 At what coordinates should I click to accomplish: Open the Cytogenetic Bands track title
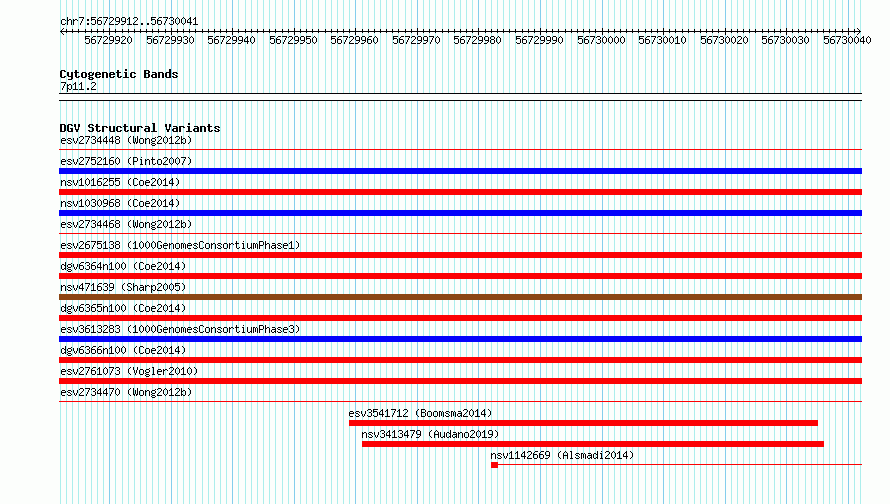119,74
